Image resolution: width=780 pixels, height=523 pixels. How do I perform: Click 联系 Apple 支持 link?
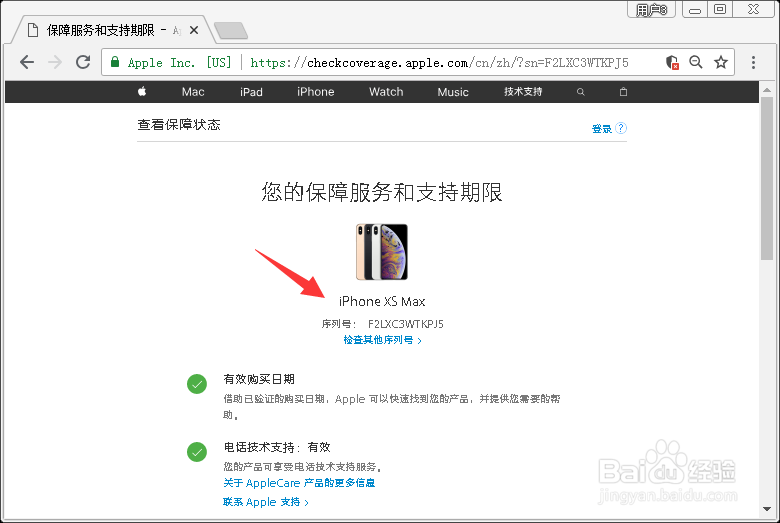(266, 502)
